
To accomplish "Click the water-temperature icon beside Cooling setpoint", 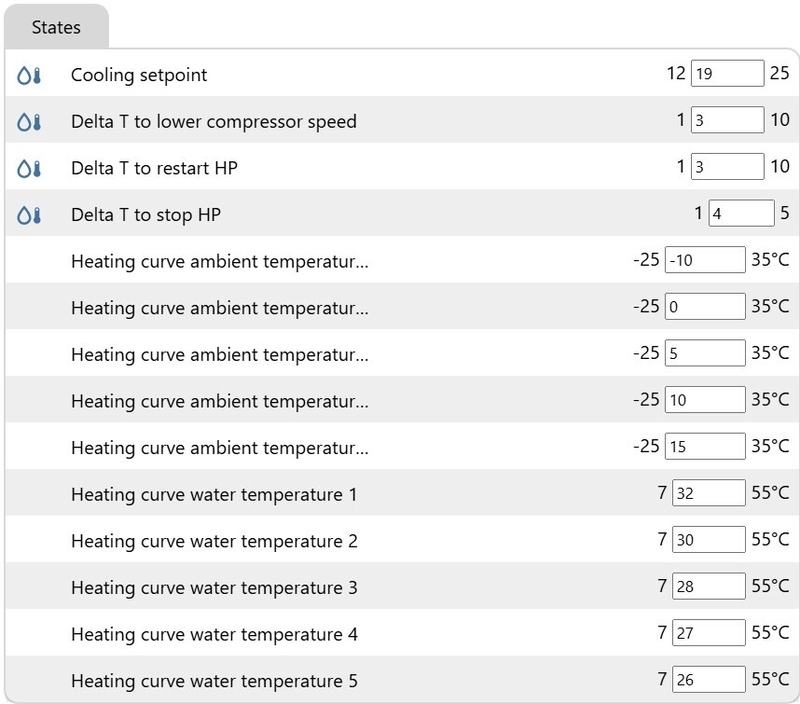I will [29, 75].
